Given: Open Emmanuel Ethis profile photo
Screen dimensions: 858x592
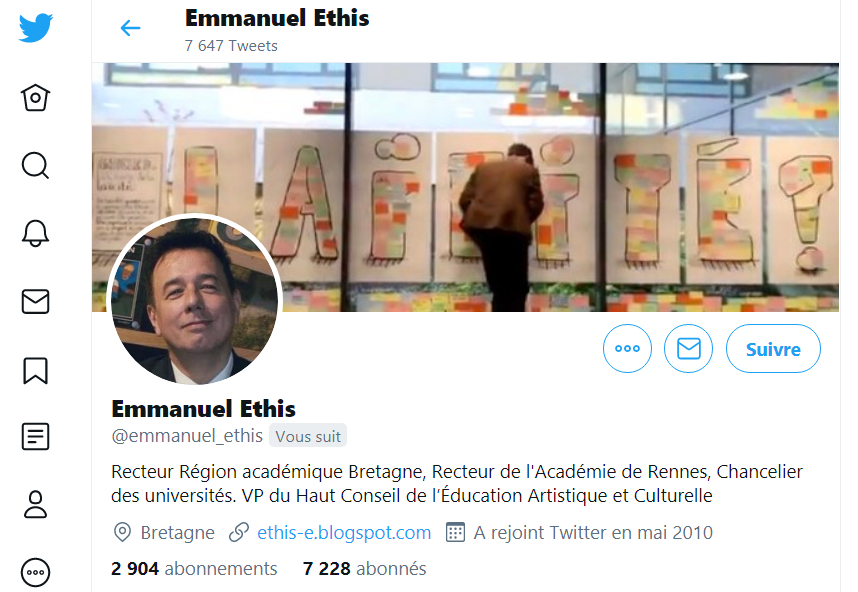Looking at the screenshot, I should coord(194,299).
